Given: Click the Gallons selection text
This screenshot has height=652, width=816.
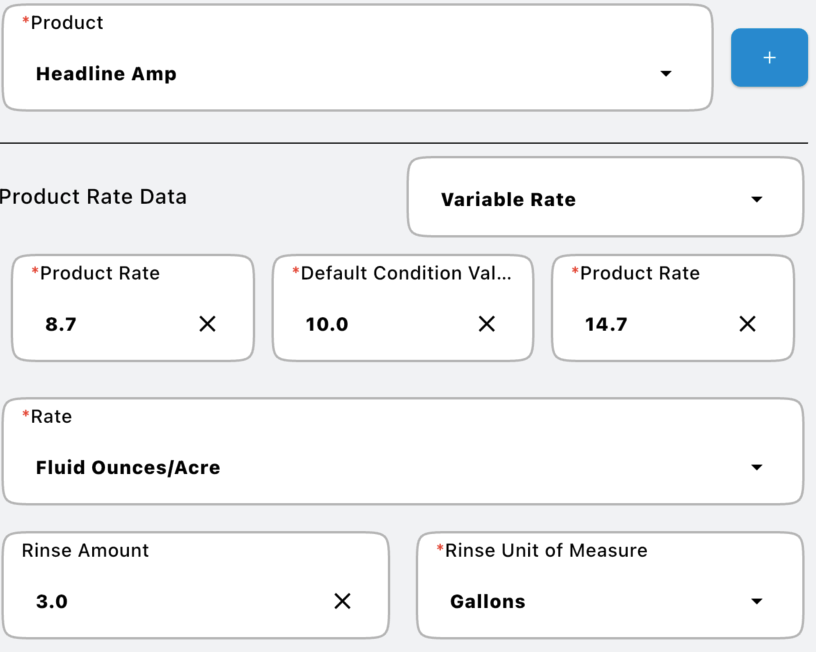Looking at the screenshot, I should 488,601.
